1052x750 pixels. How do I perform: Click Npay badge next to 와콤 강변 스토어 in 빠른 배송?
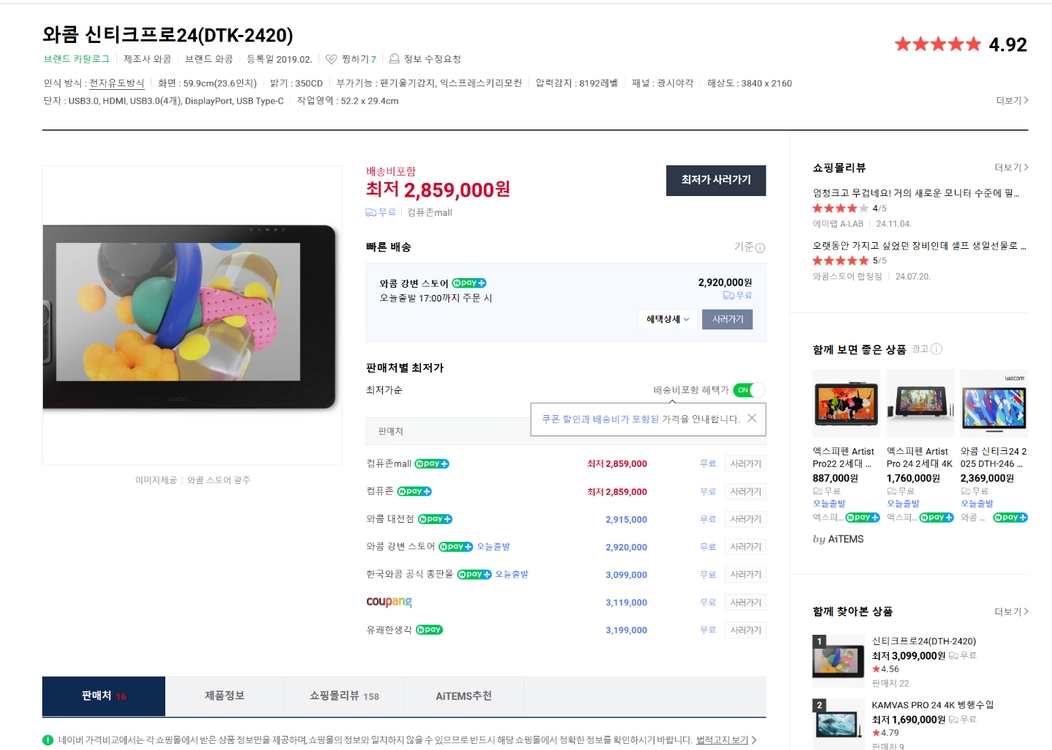[x=469, y=283]
